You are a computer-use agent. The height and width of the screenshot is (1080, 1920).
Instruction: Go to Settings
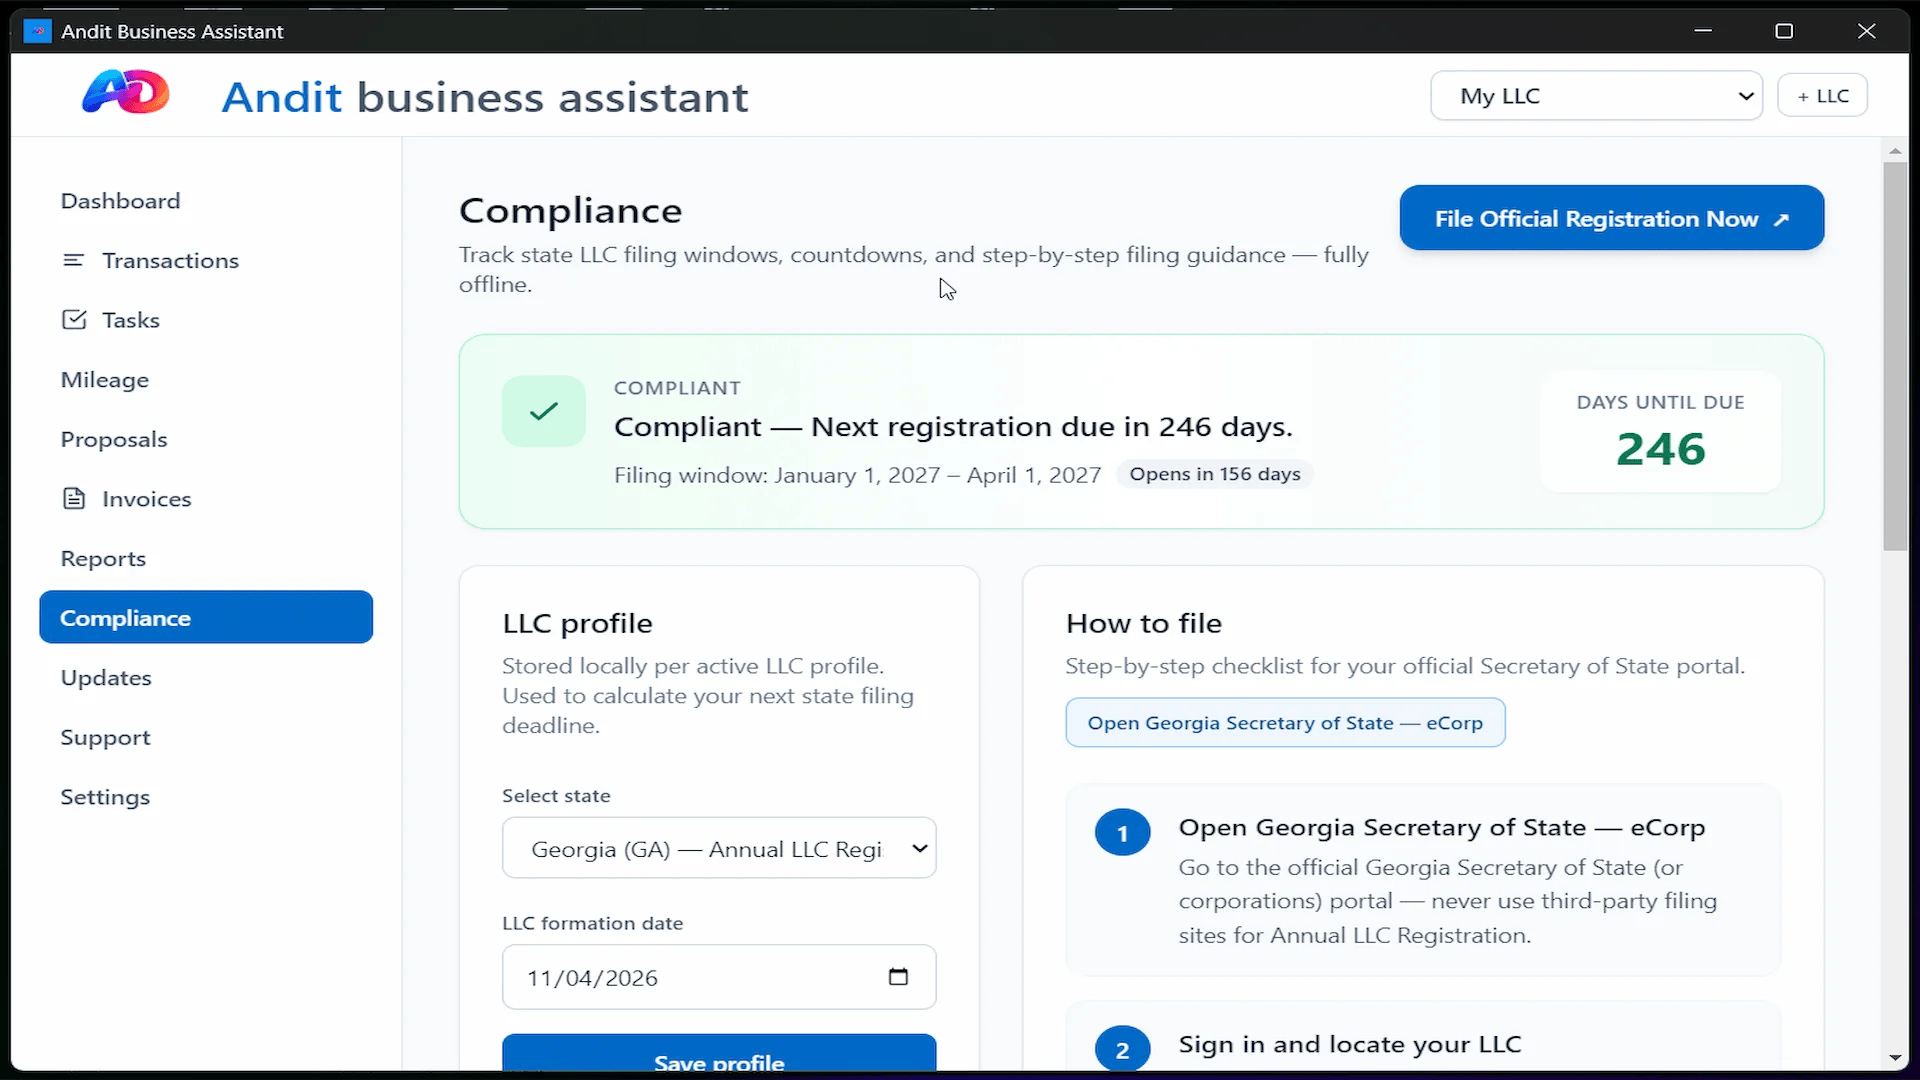pyautogui.click(x=104, y=797)
